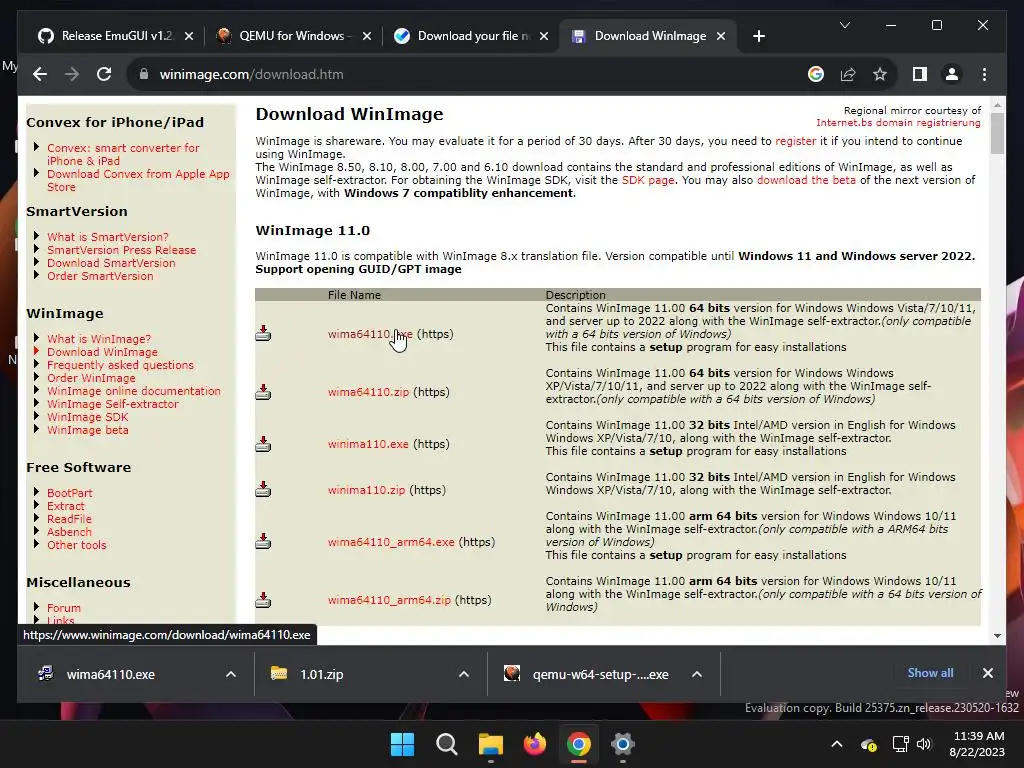Open Download SmartVersion sidebar link

111,263
